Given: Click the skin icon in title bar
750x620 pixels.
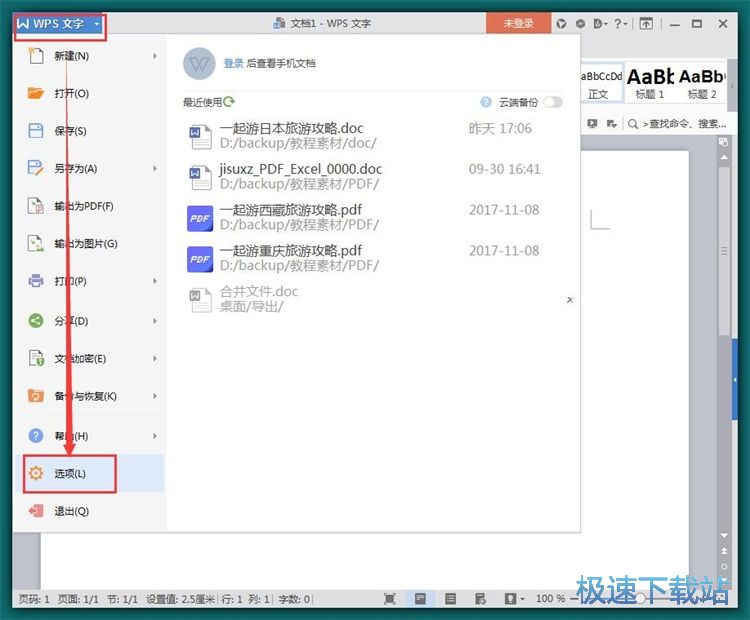Looking at the screenshot, I should (x=561, y=23).
